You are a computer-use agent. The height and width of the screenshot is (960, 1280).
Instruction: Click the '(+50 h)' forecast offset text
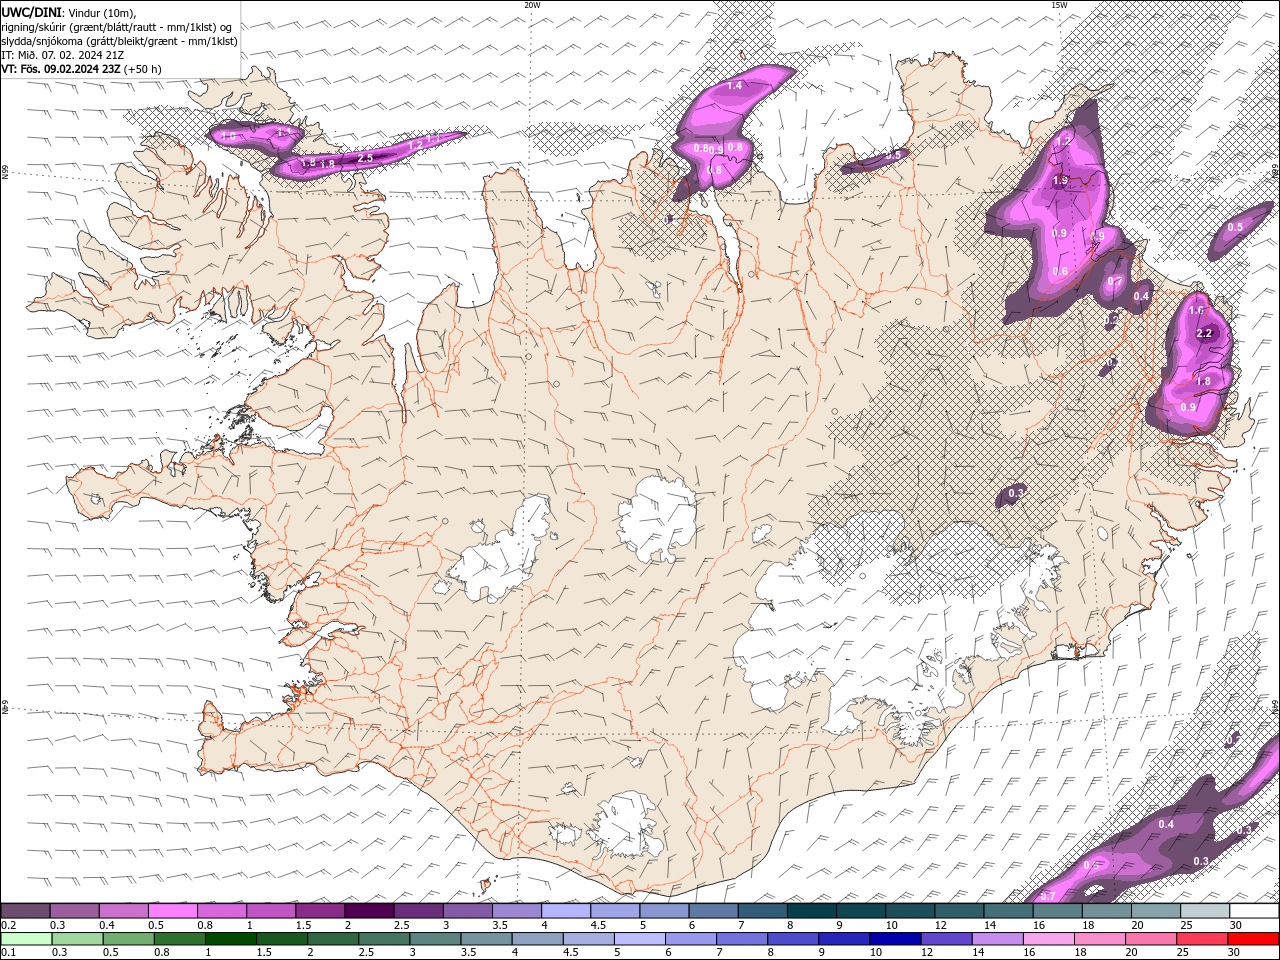click(x=143, y=69)
